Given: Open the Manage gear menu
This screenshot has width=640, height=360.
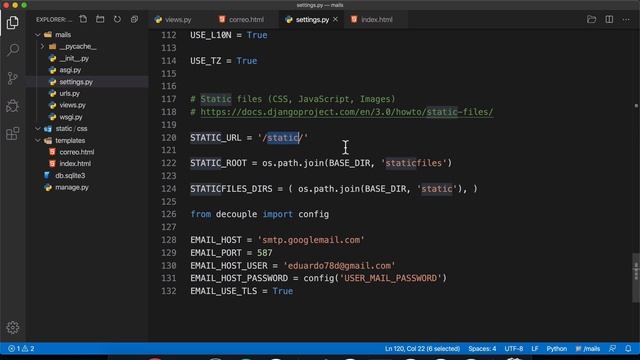Looking at the screenshot, I should coord(13,327).
